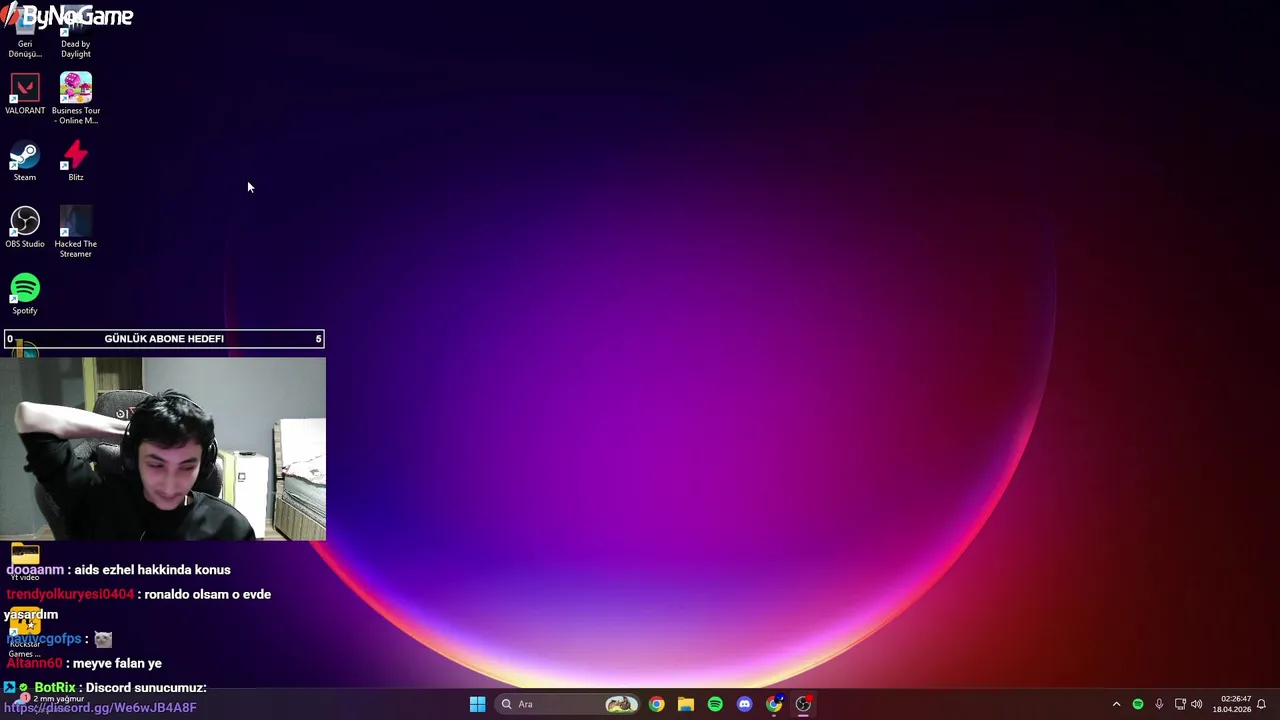Open the network status tray icon
The height and width of the screenshot is (720, 1280).
pyautogui.click(x=1180, y=704)
